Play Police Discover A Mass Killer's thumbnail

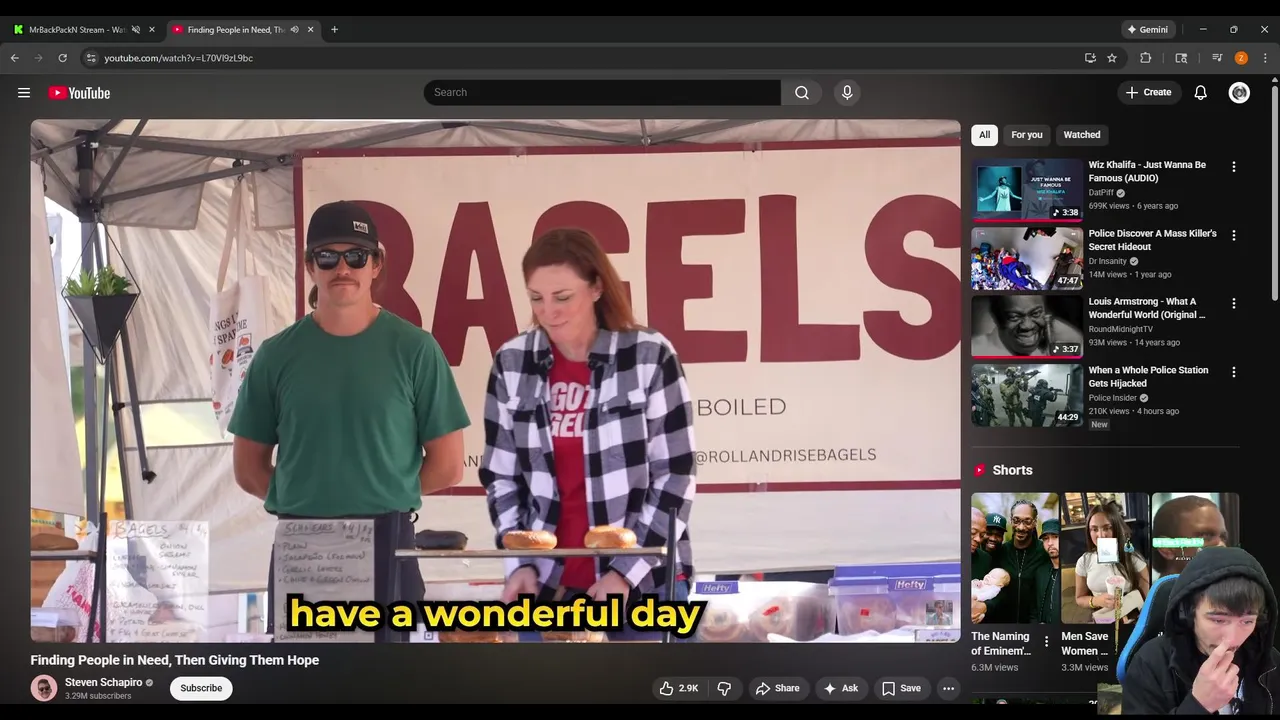[x=1027, y=257]
